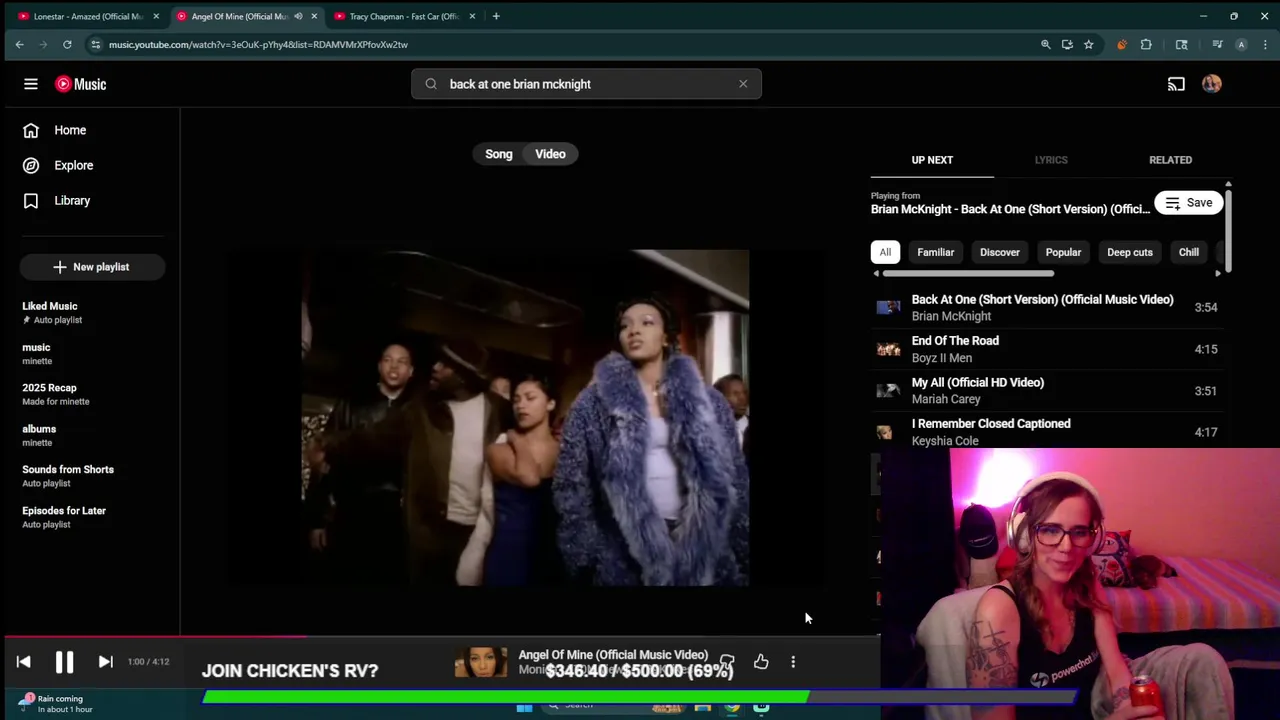Click the Angel Of Mine album thumbnail

[x=481, y=662]
